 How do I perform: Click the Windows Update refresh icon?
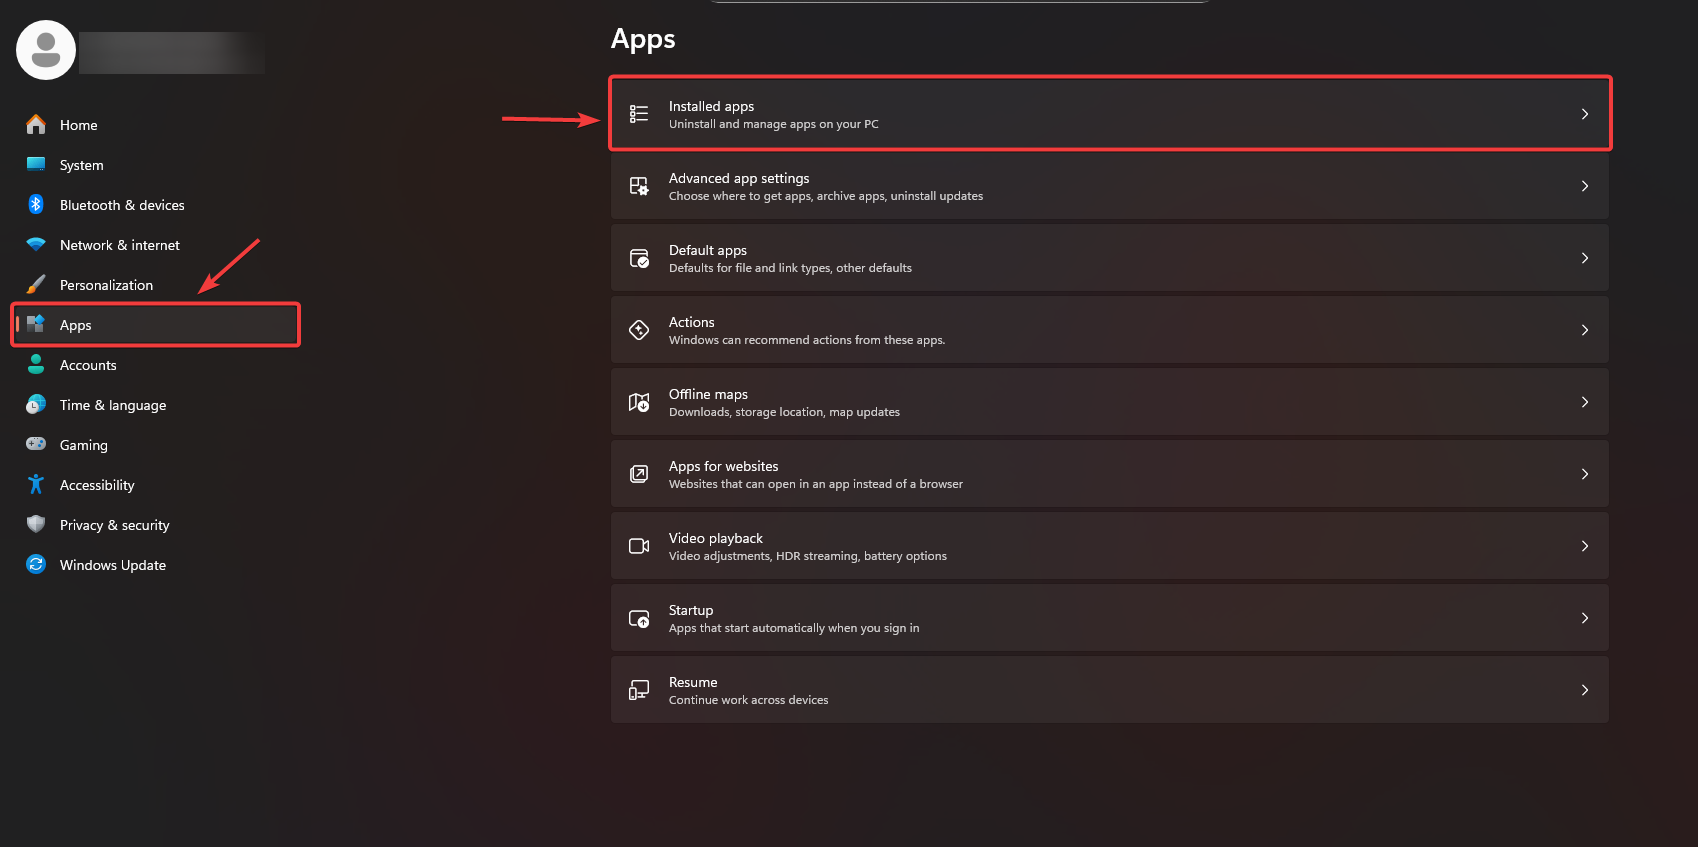(36, 565)
